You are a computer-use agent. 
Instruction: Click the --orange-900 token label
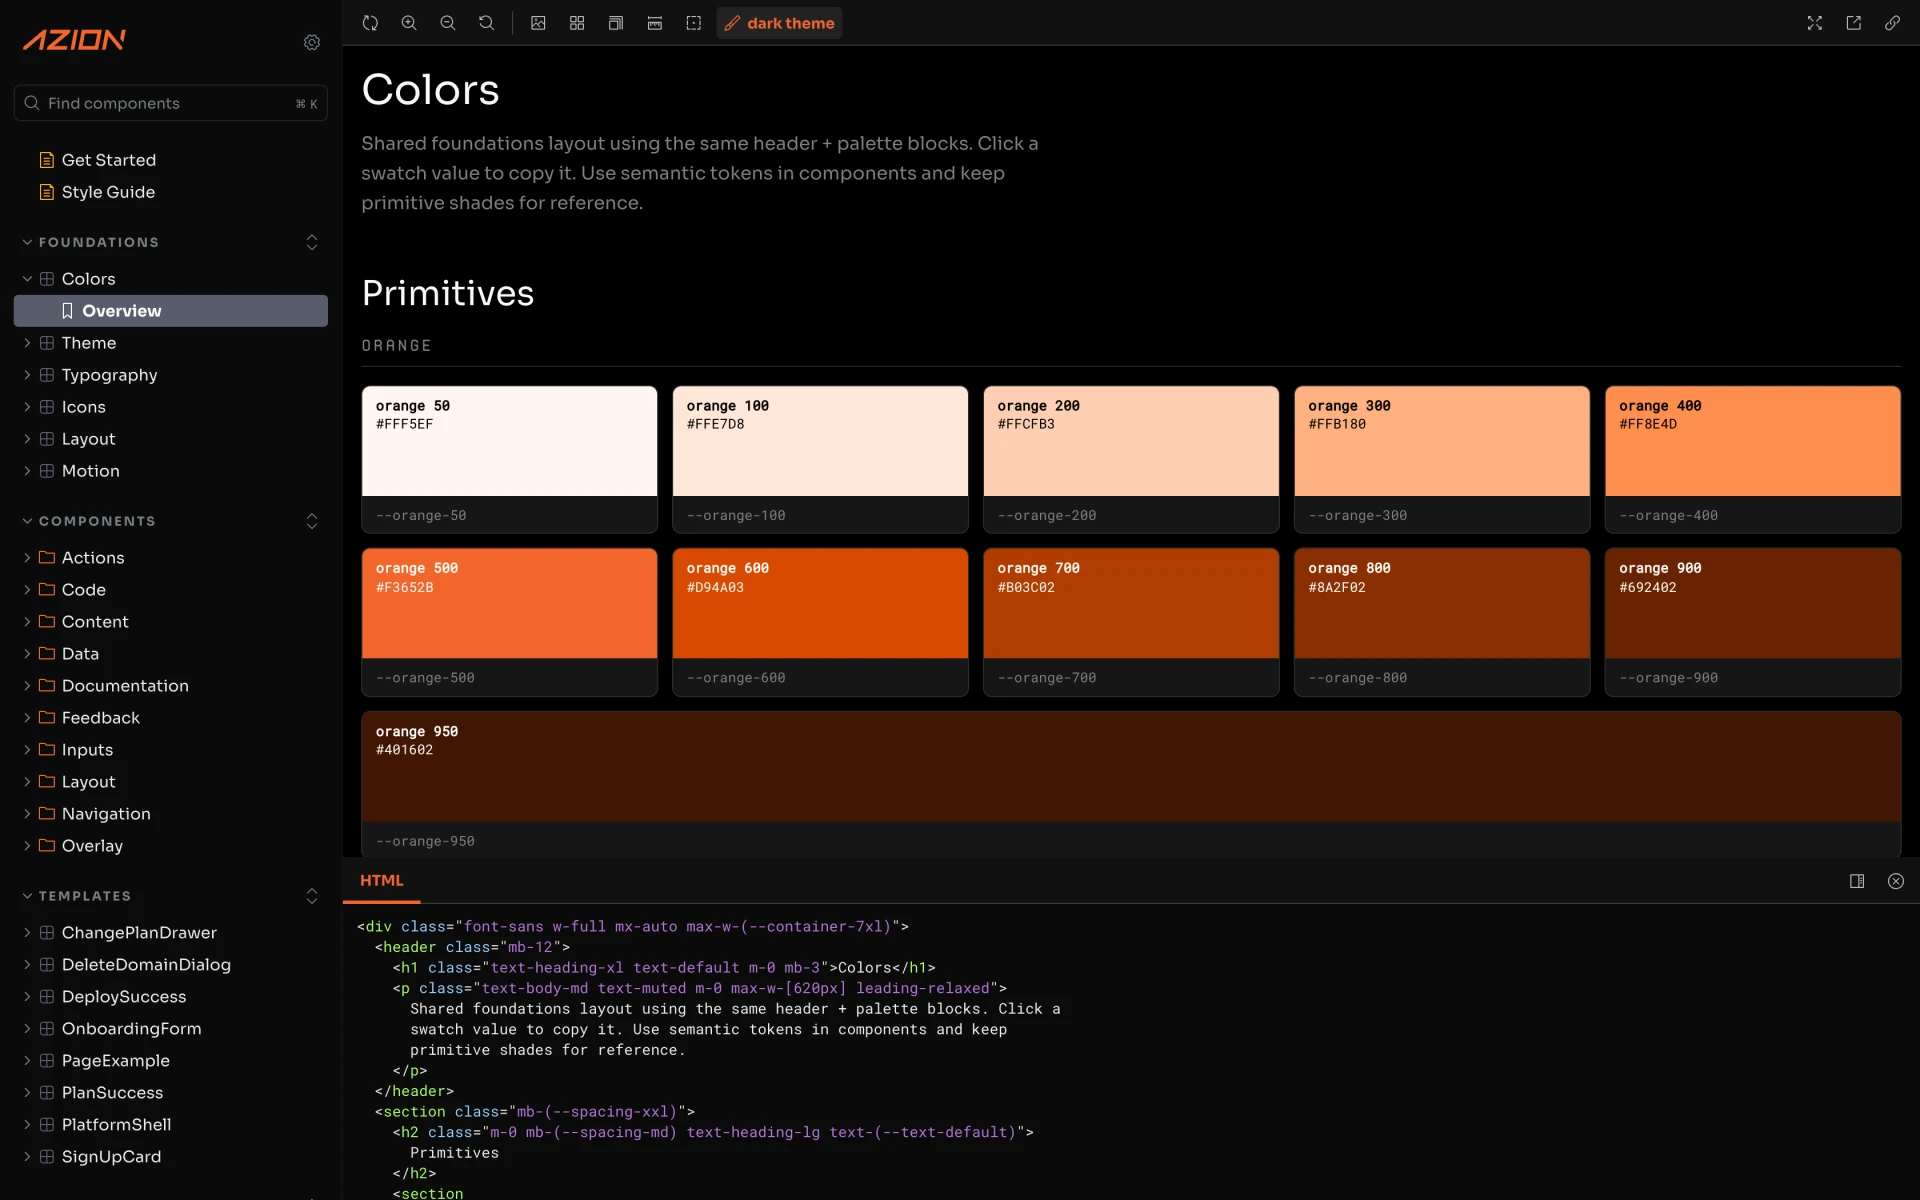pyautogui.click(x=1669, y=678)
